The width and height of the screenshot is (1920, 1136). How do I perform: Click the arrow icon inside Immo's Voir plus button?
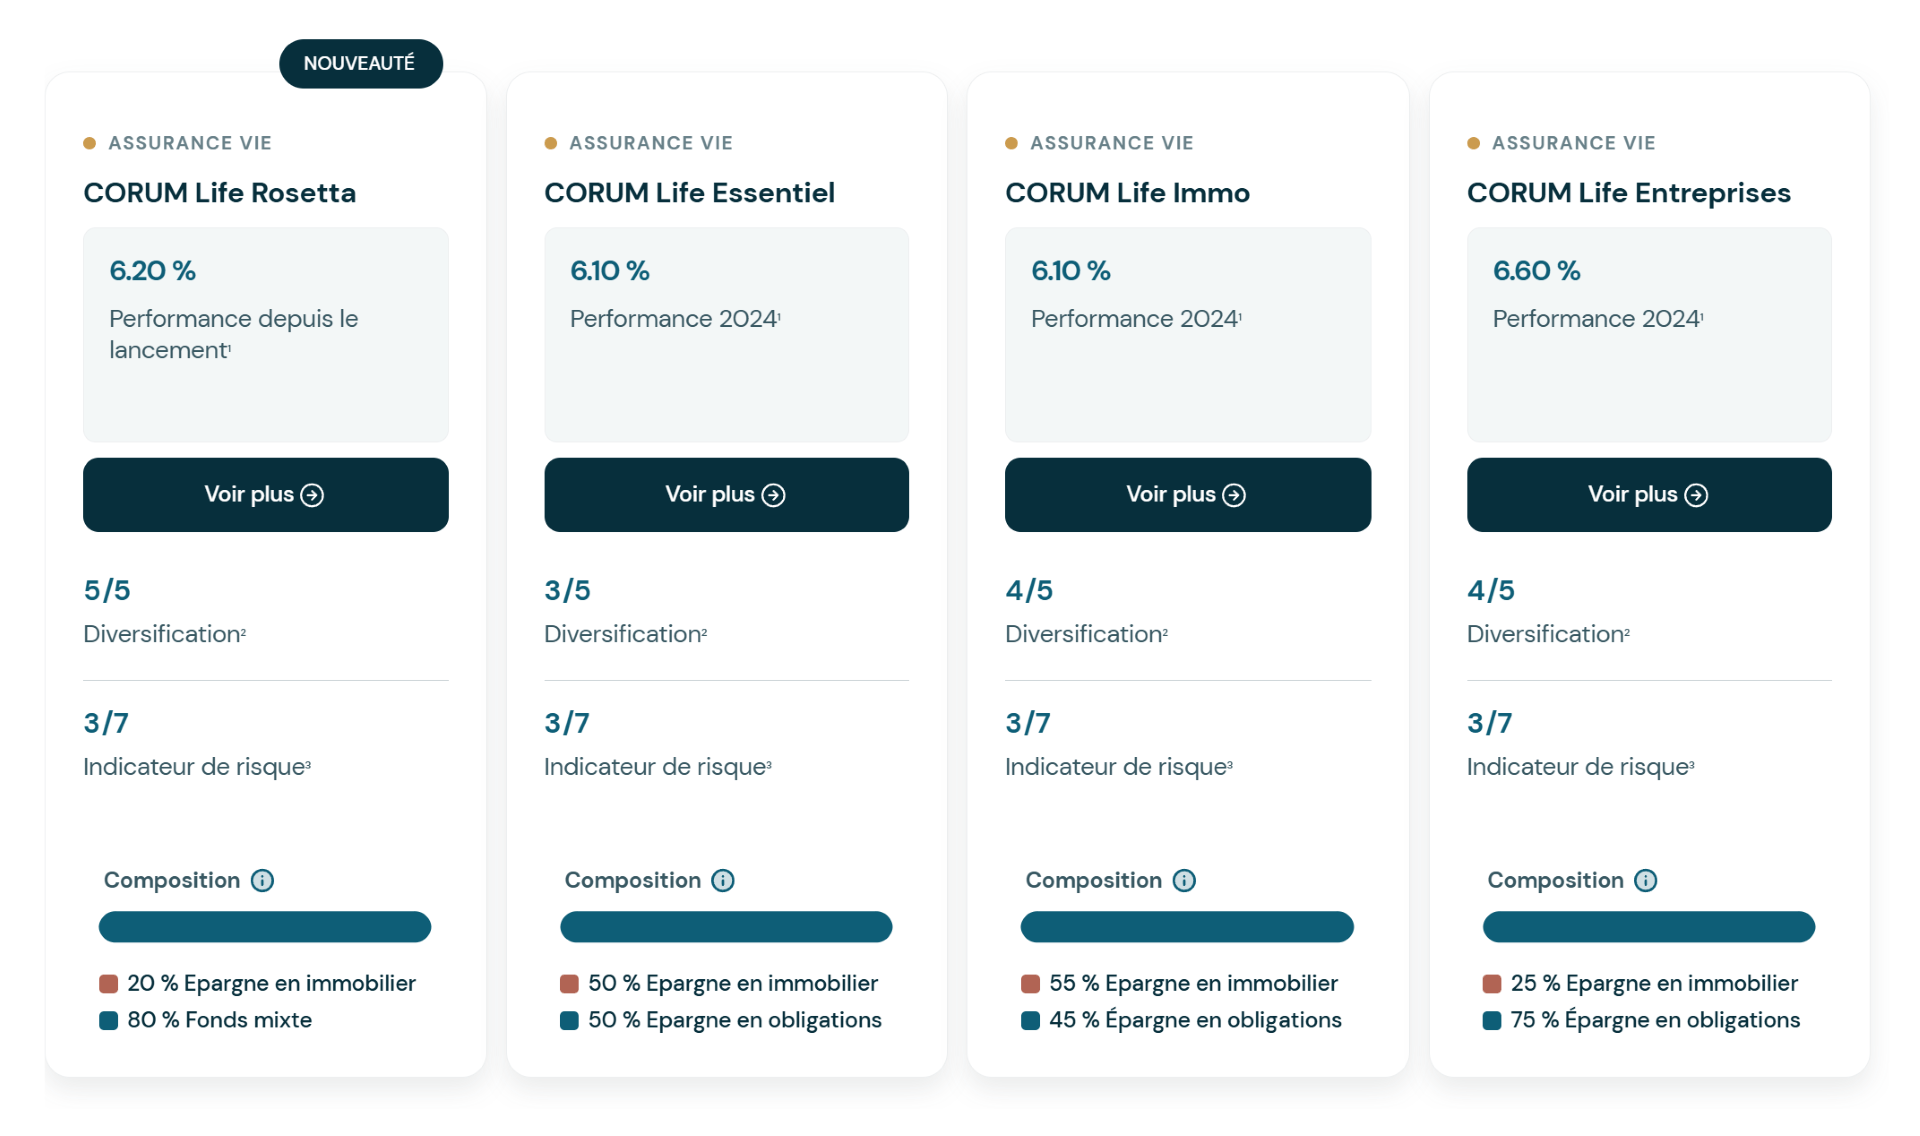[x=1236, y=494]
